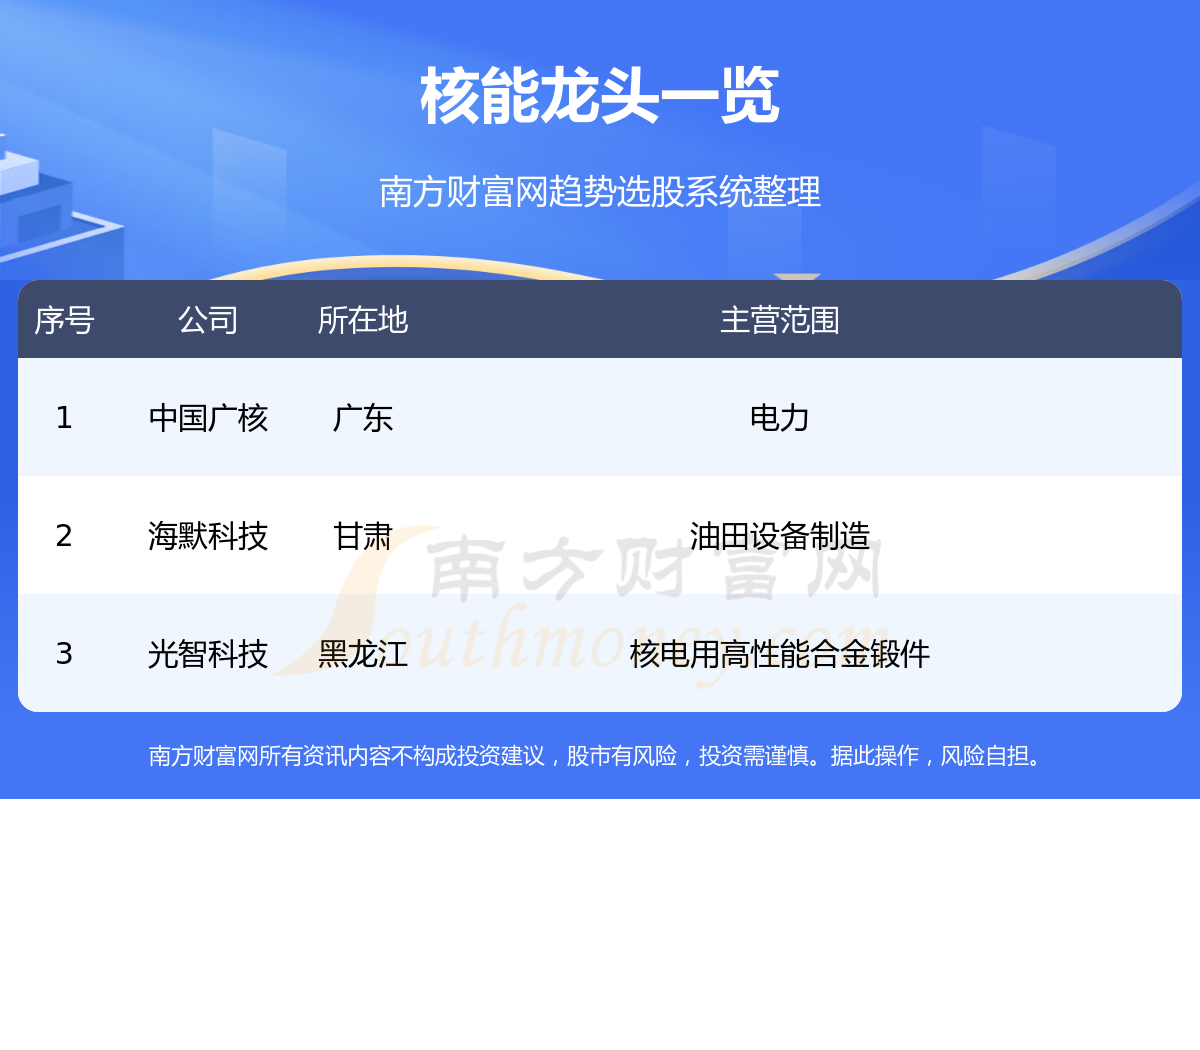This screenshot has width=1200, height=1050.
Task: Click the 所在地 column header
Action: coord(363,320)
